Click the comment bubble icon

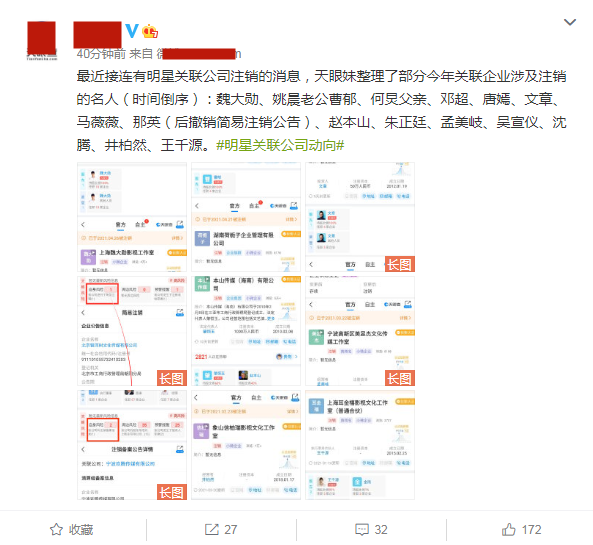362,529
